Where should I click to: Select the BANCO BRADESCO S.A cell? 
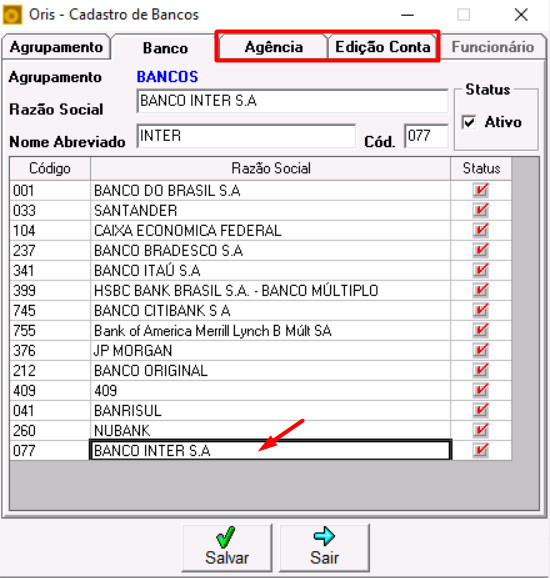point(271,251)
